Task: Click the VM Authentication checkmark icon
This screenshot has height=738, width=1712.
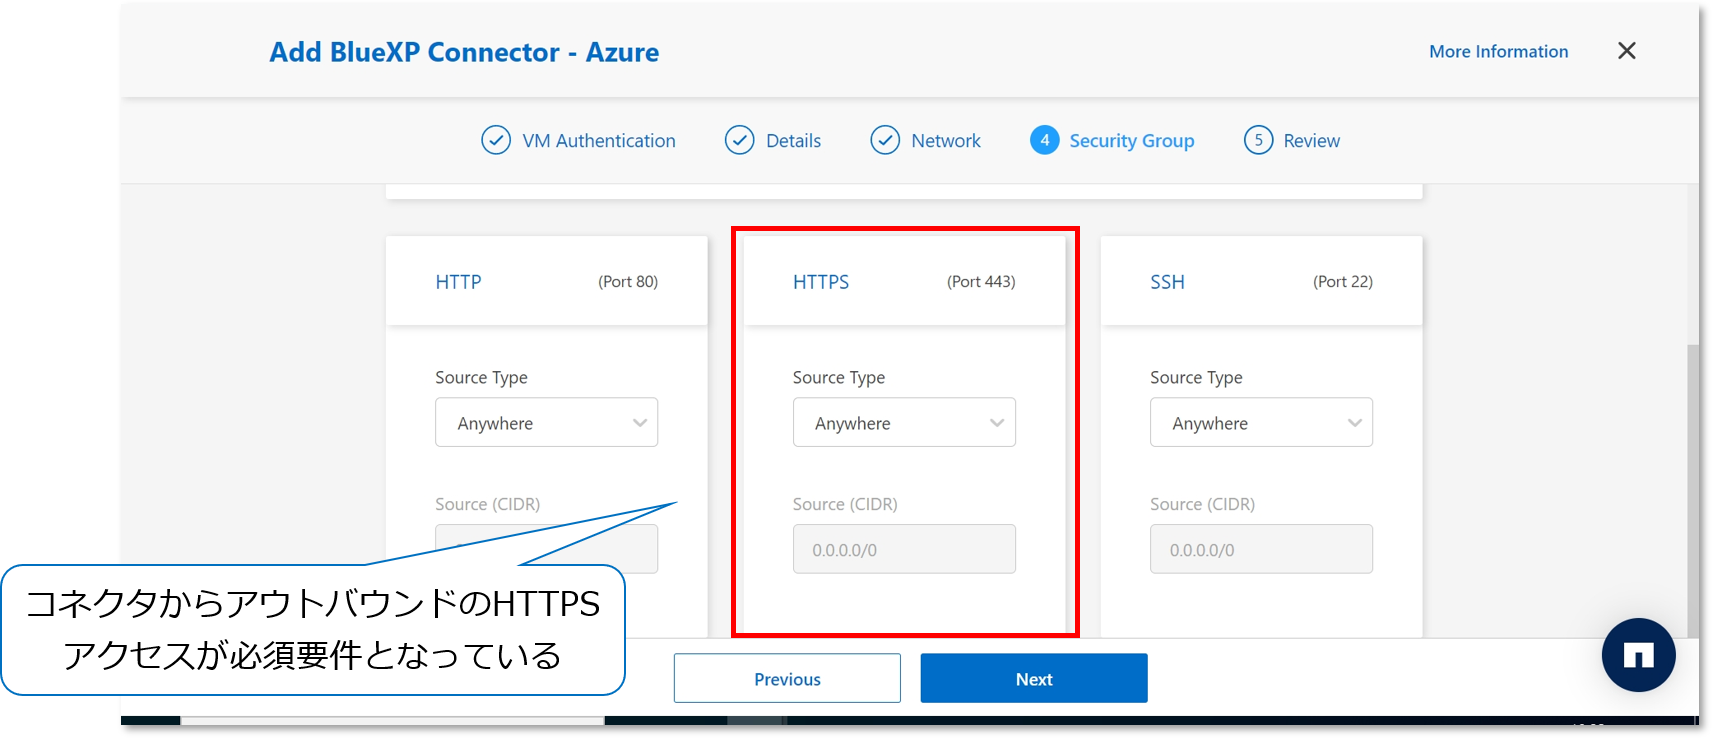Action: [x=496, y=140]
